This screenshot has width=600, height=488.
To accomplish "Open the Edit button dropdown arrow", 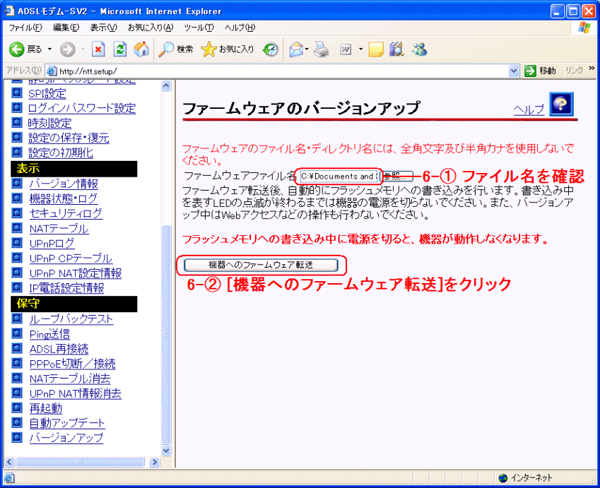I will click(360, 49).
